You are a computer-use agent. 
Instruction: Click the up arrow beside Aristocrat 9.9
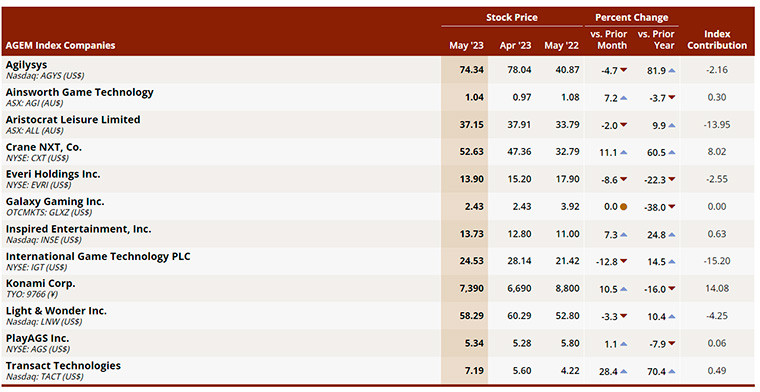tap(671, 125)
